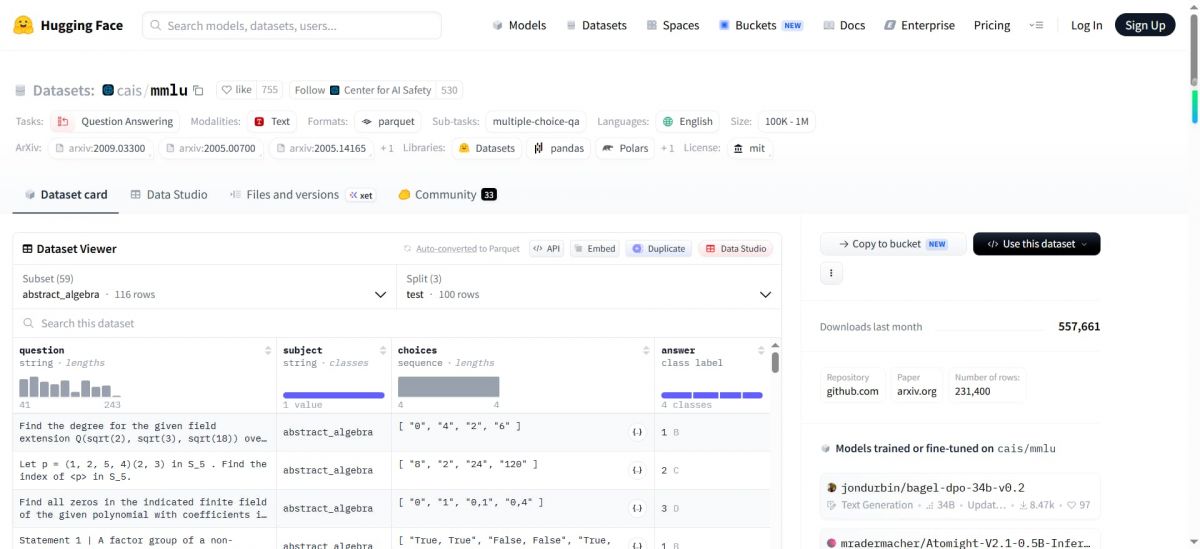Open the Docs page
This screenshot has width=1200, height=549.
844,25
